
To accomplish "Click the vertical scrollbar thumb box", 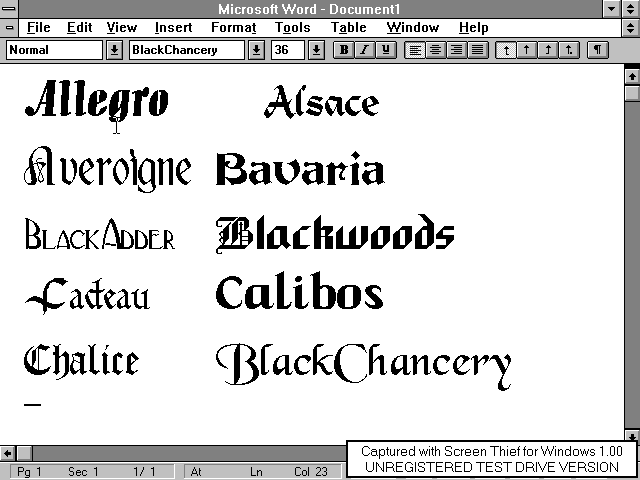I will tap(631, 93).
